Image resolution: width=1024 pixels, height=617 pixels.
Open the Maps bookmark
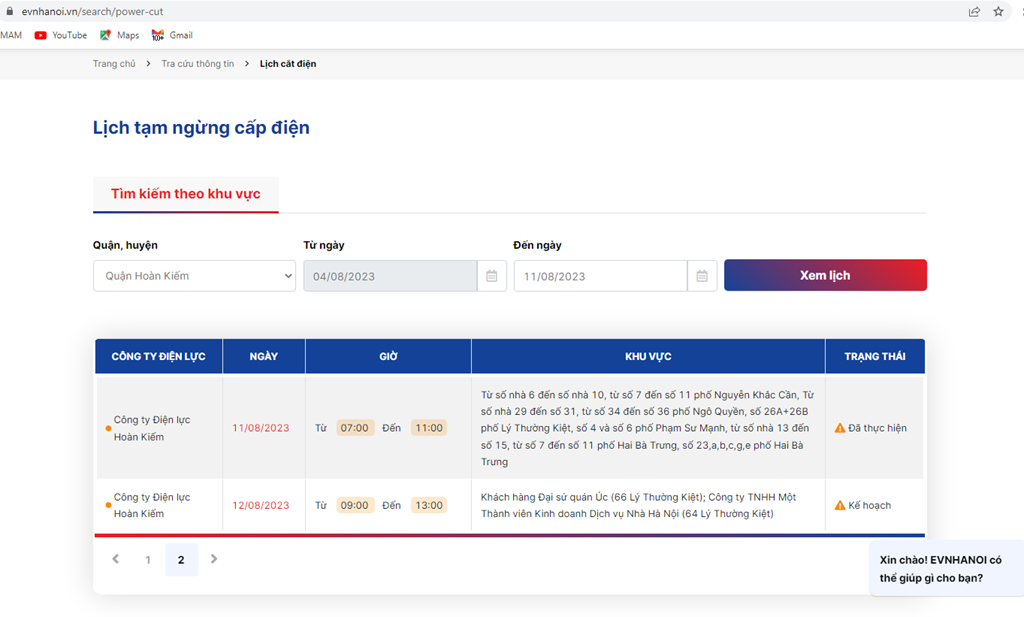(x=119, y=35)
